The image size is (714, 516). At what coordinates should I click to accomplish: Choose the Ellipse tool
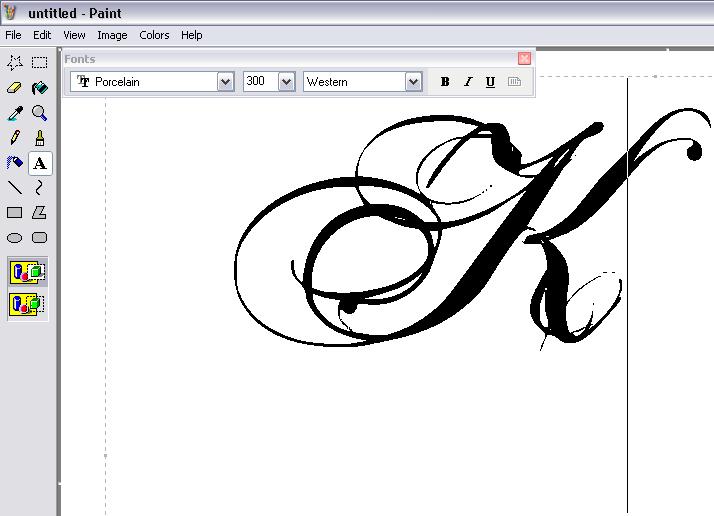[15, 238]
